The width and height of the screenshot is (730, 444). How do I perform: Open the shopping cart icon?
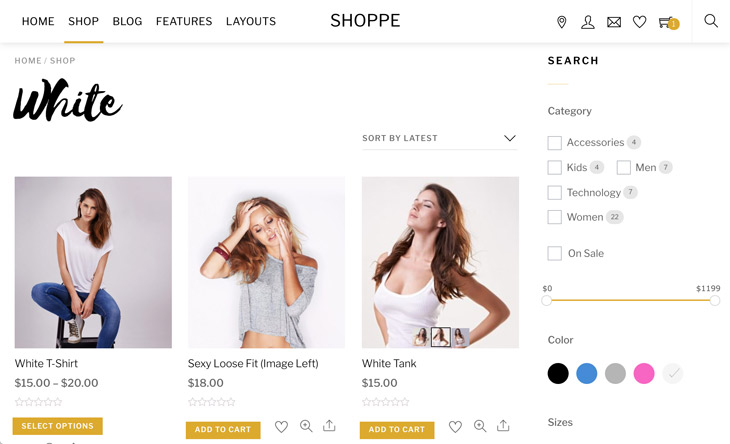point(669,22)
